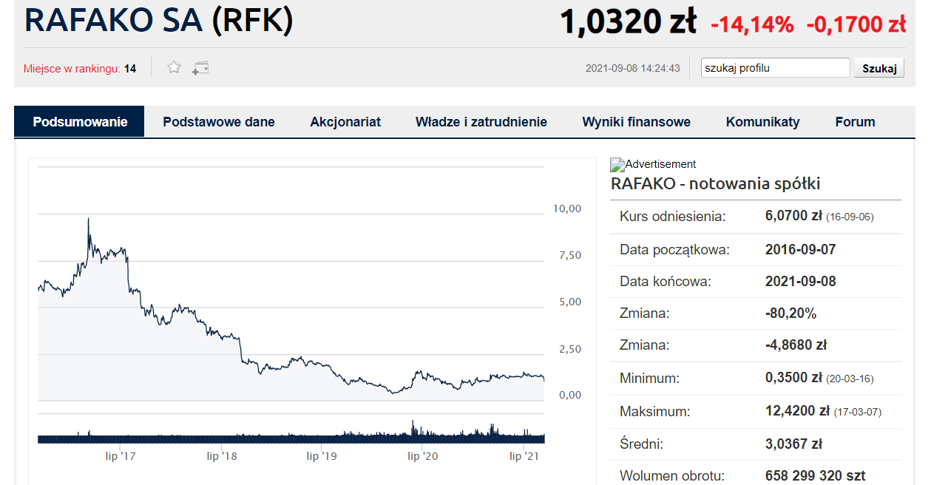
Task: Click the 10,00 price axis label
Action: (567, 209)
